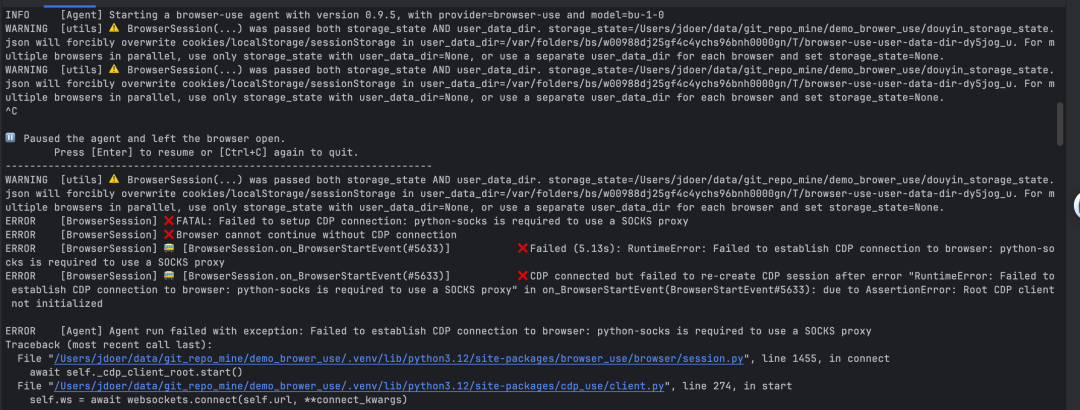The image size is (1080, 410).
Task: Click the 'Press [Enter] to resume' line
Action: click(x=205, y=152)
